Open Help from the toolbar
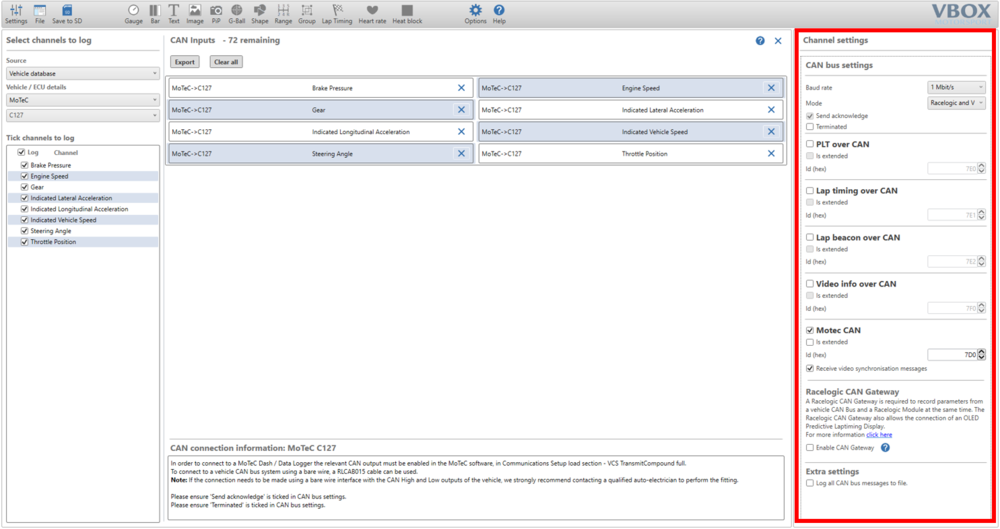Viewport: 1000px width, 529px height. click(499, 13)
